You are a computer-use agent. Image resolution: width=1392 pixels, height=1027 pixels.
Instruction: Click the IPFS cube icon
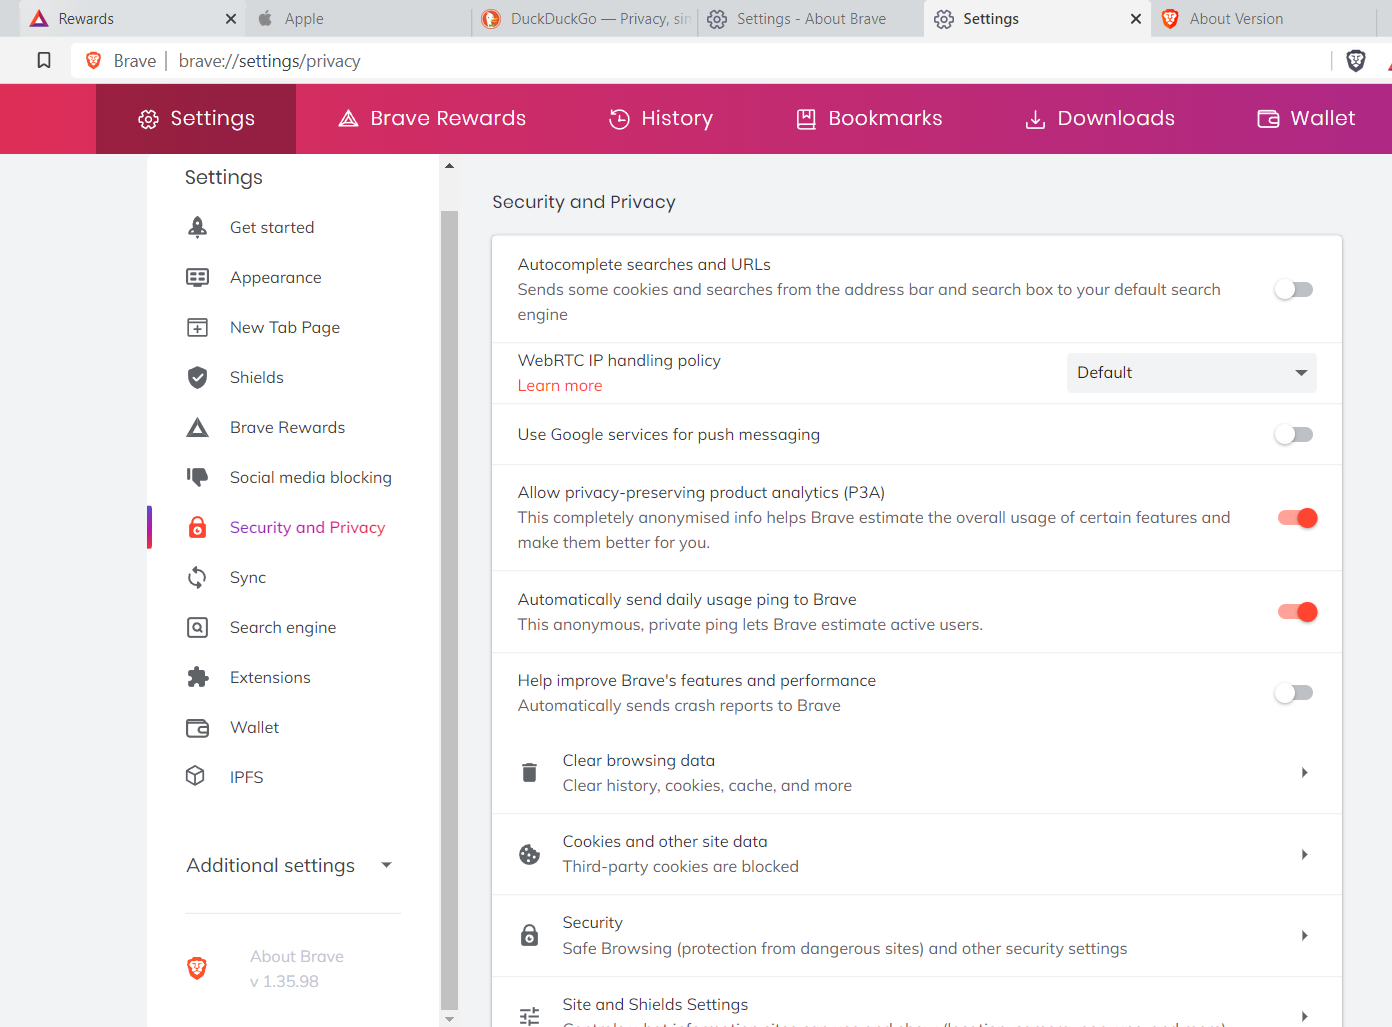coord(197,777)
